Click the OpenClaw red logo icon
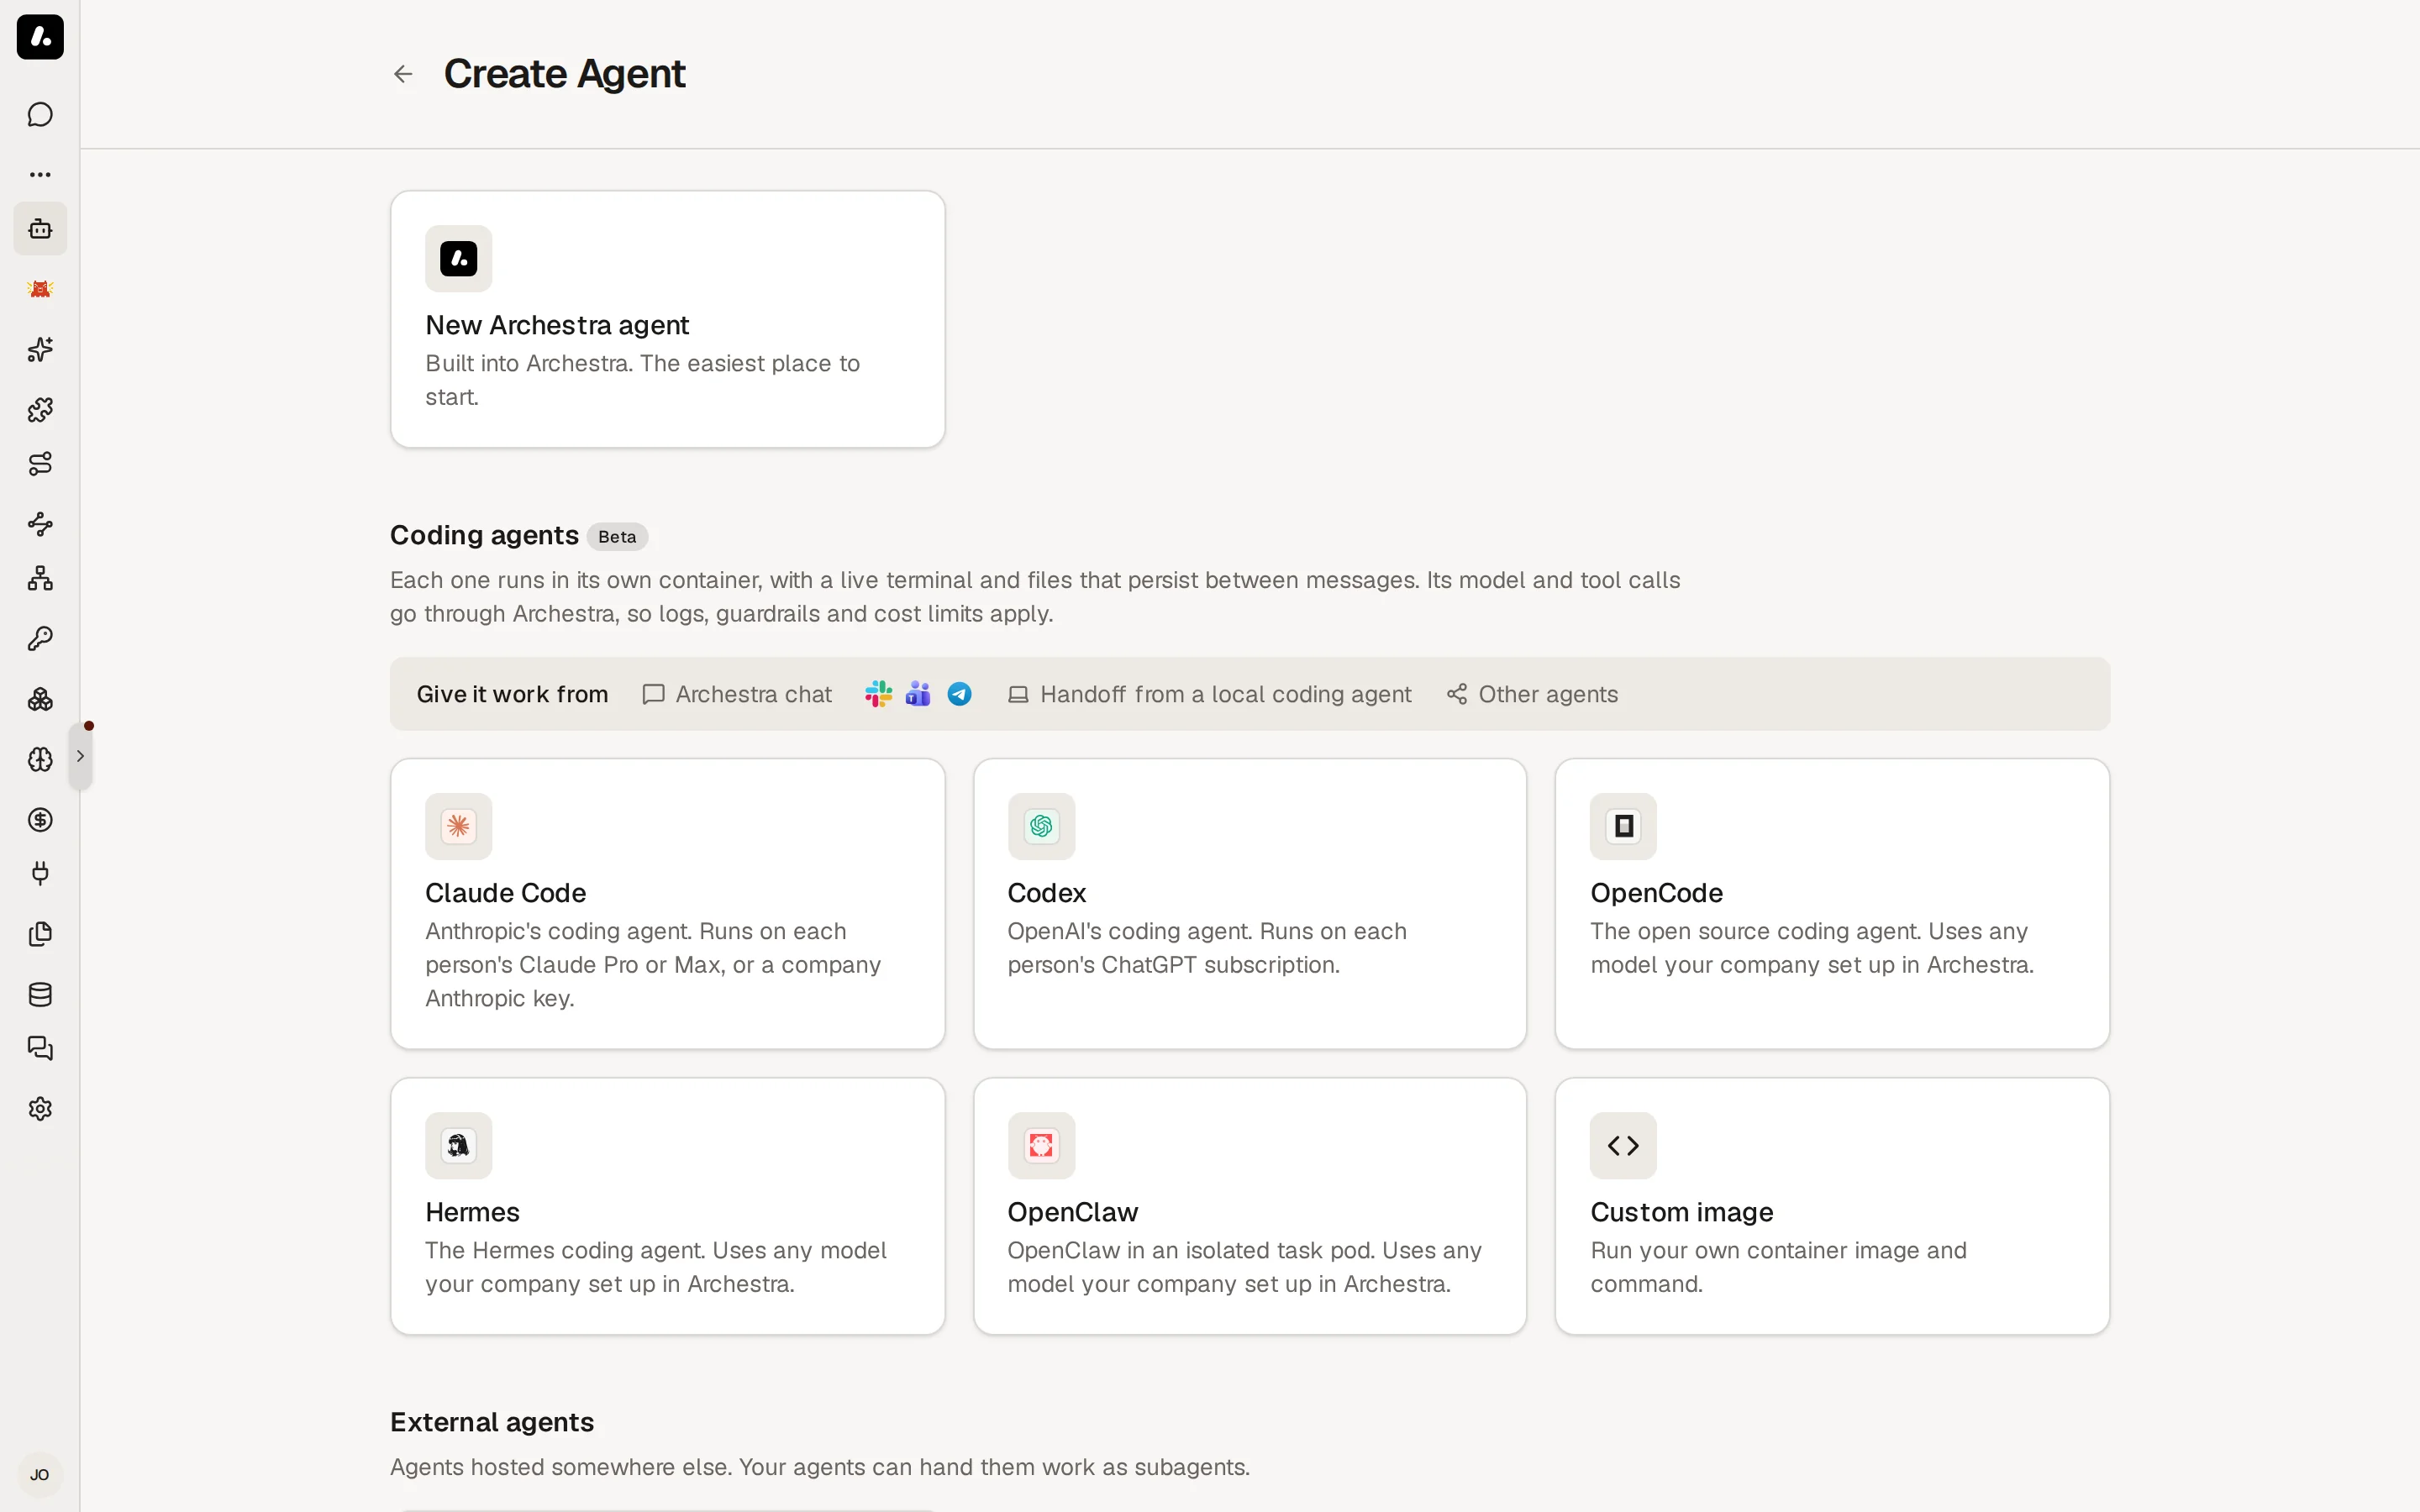 pyautogui.click(x=1041, y=1145)
